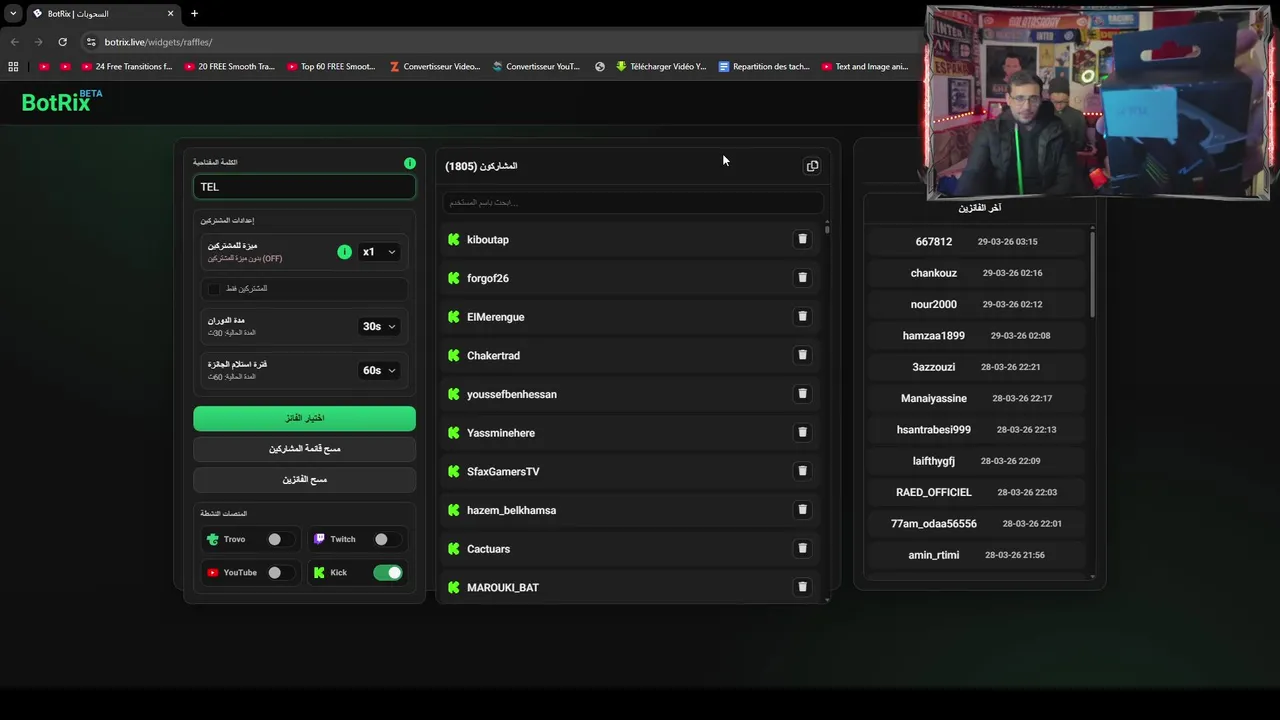Viewport: 1280px width, 720px height.
Task: Click clear winners button
Action: click(x=304, y=480)
